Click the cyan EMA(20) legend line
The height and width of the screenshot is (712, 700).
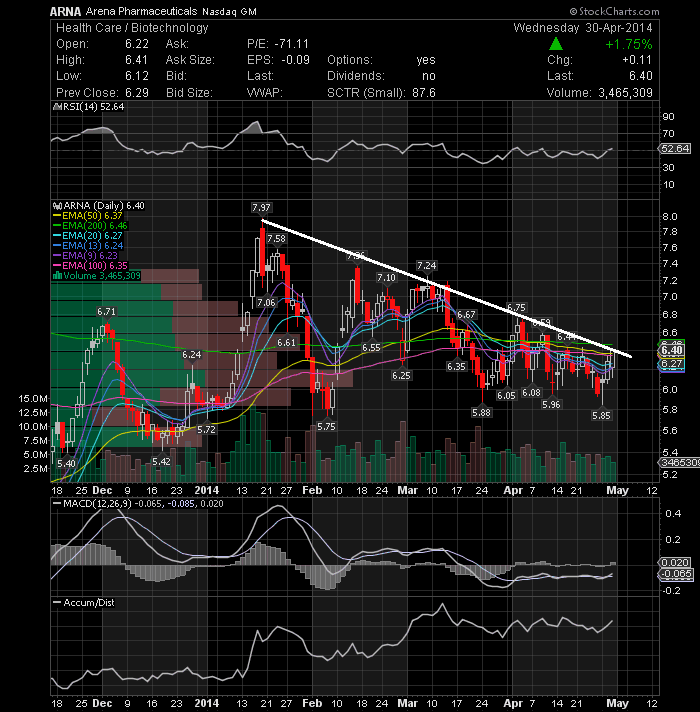click(57, 236)
